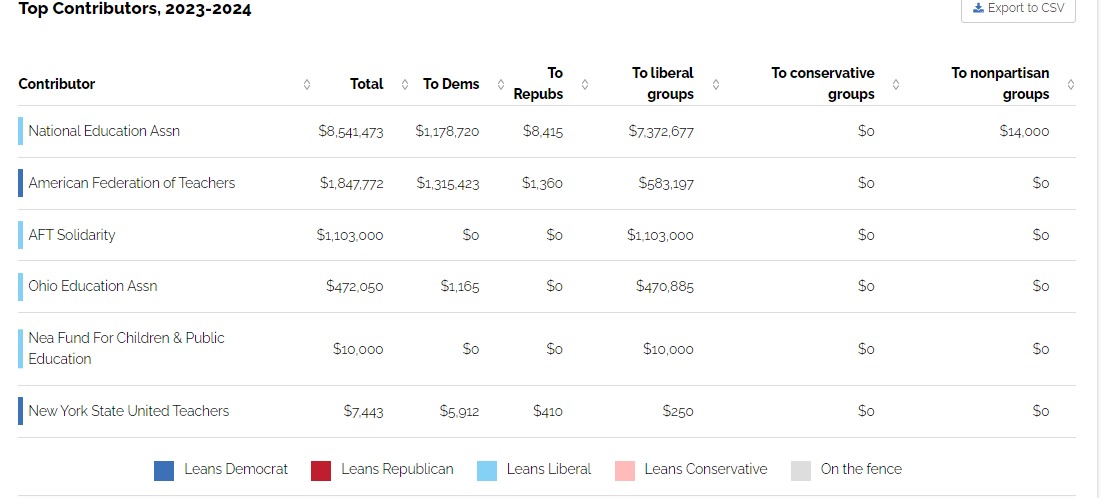
Task: Sort by To Dems column arrows
Action: click(x=501, y=84)
